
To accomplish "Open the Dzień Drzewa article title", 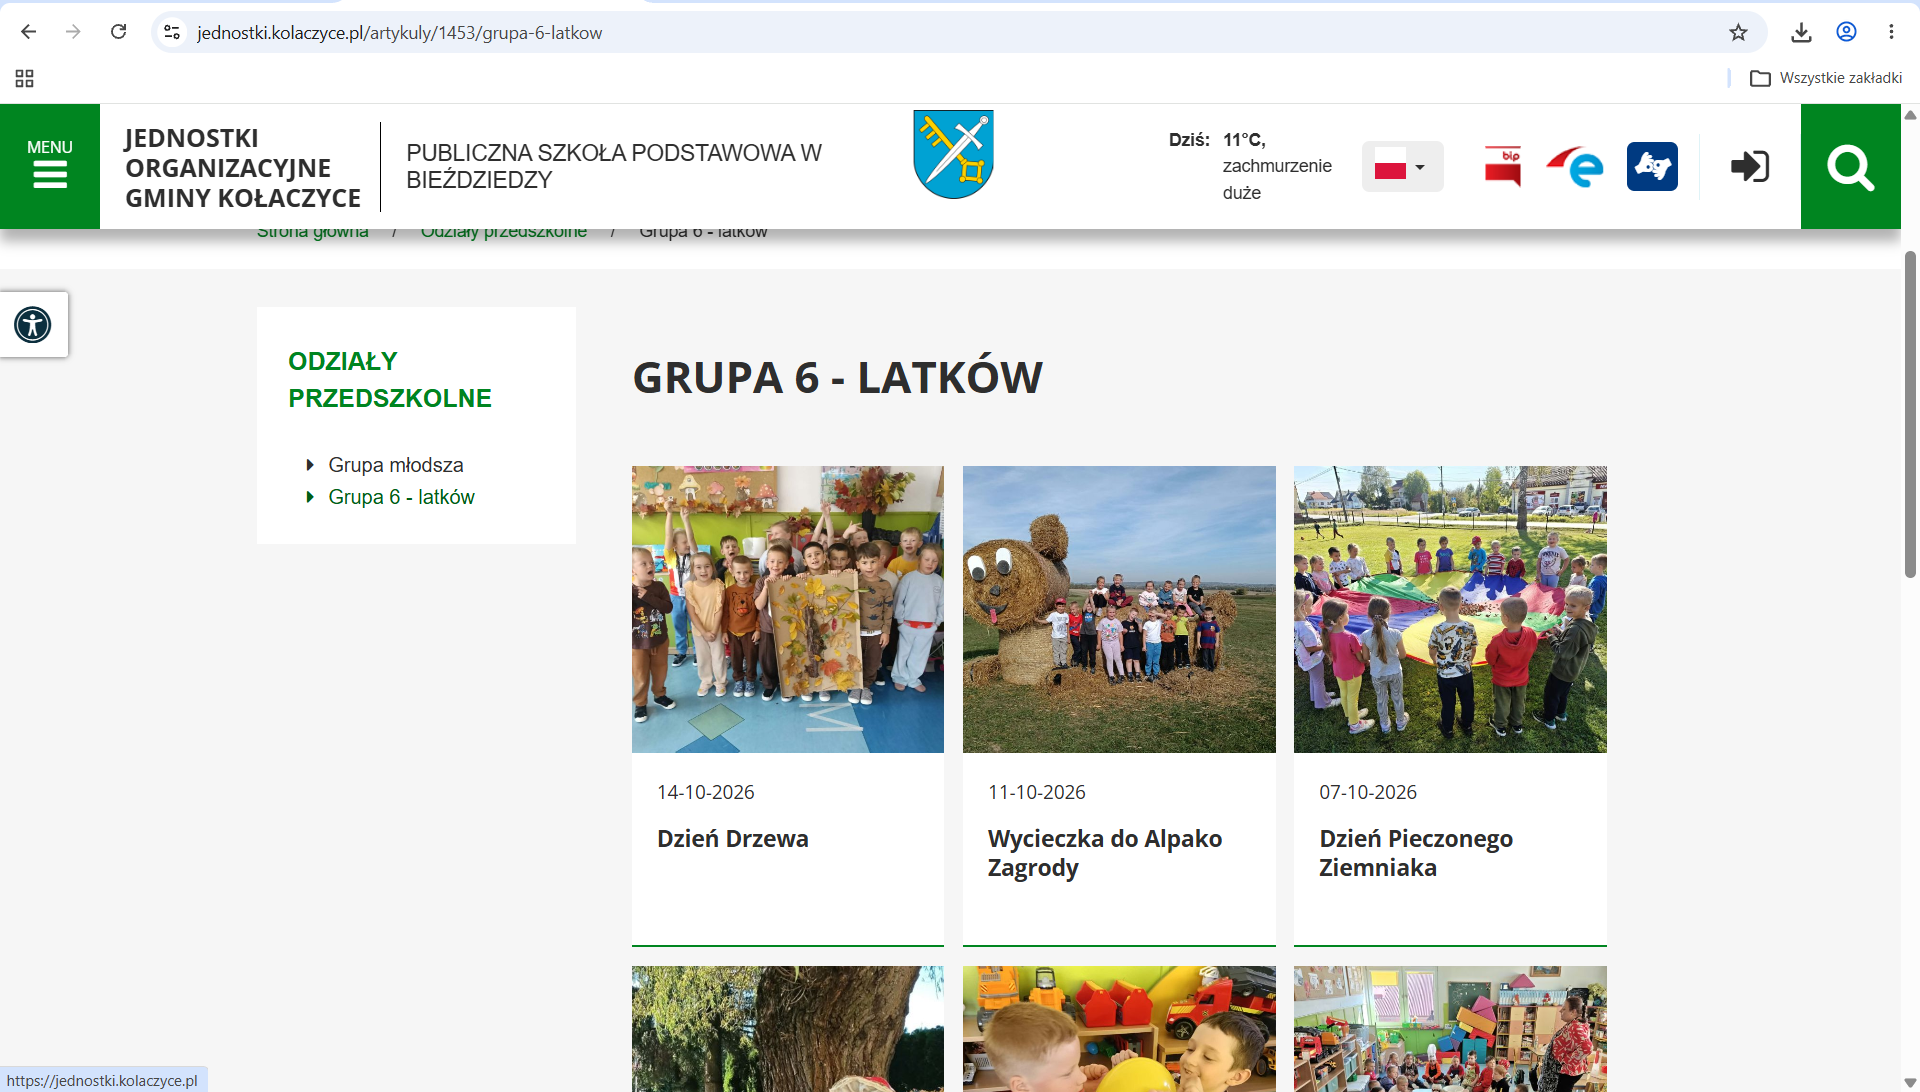I will tap(732, 839).
